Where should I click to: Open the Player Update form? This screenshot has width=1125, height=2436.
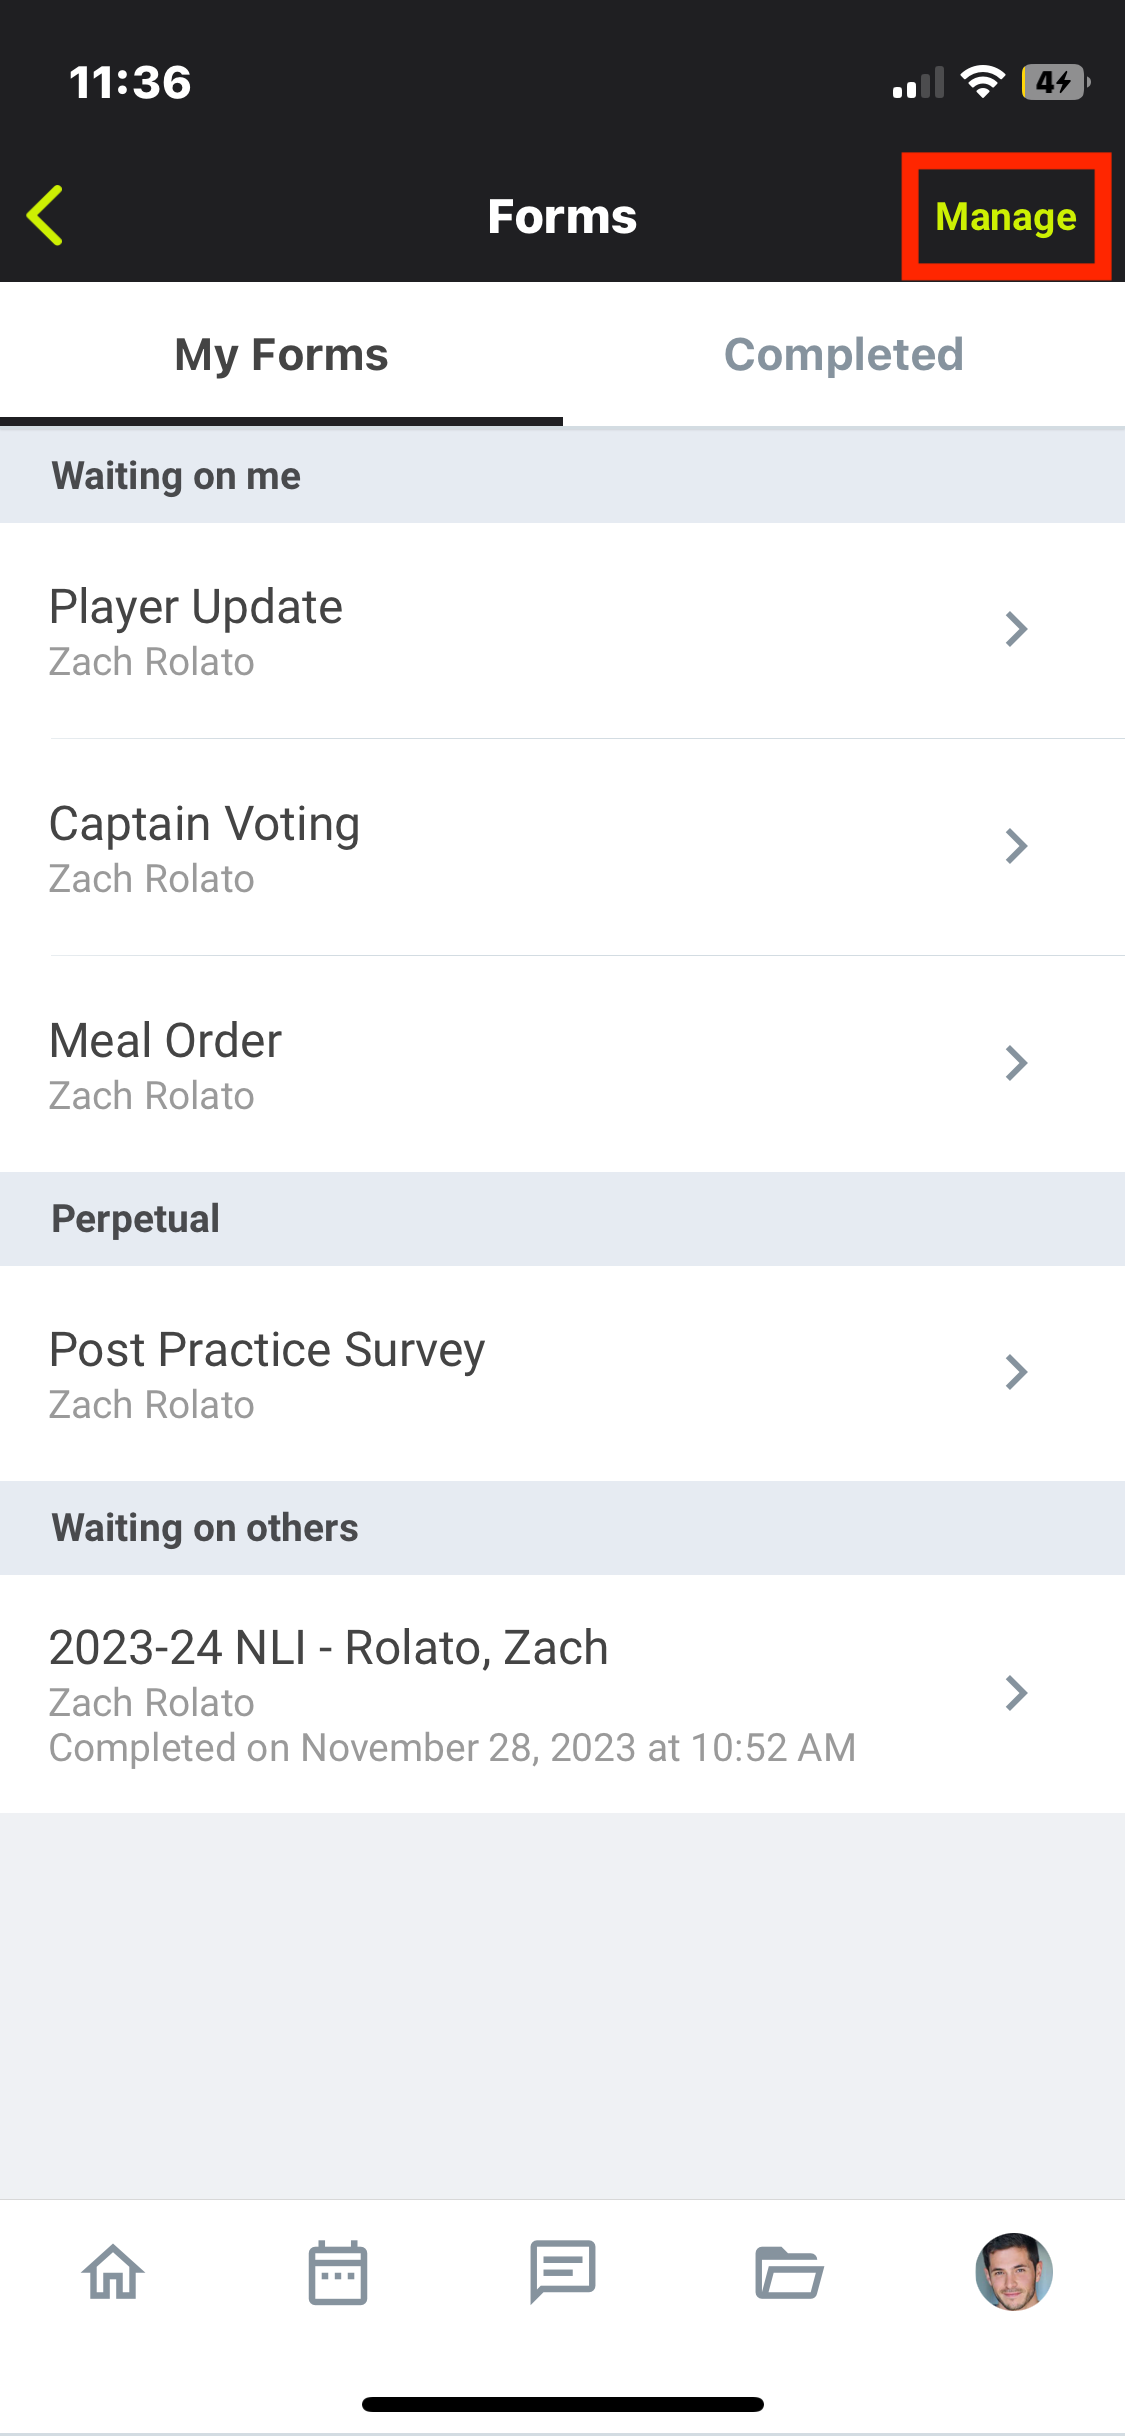(562, 631)
